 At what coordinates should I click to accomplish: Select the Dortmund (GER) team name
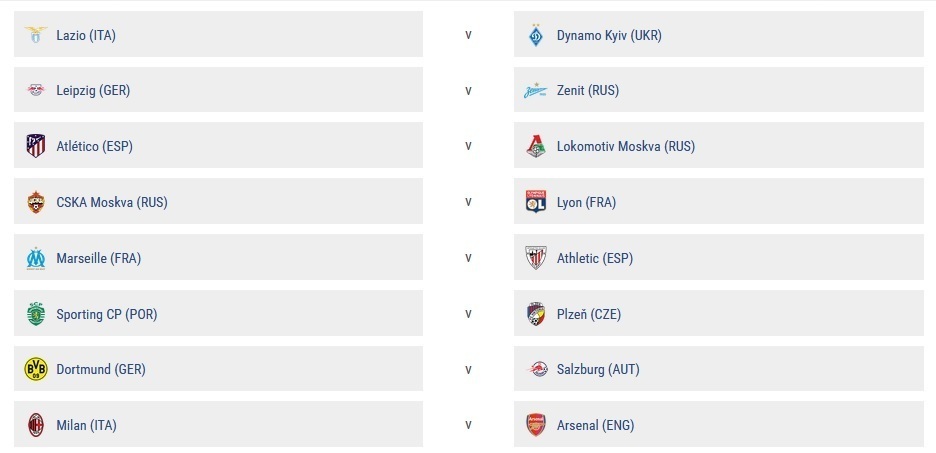[101, 369]
